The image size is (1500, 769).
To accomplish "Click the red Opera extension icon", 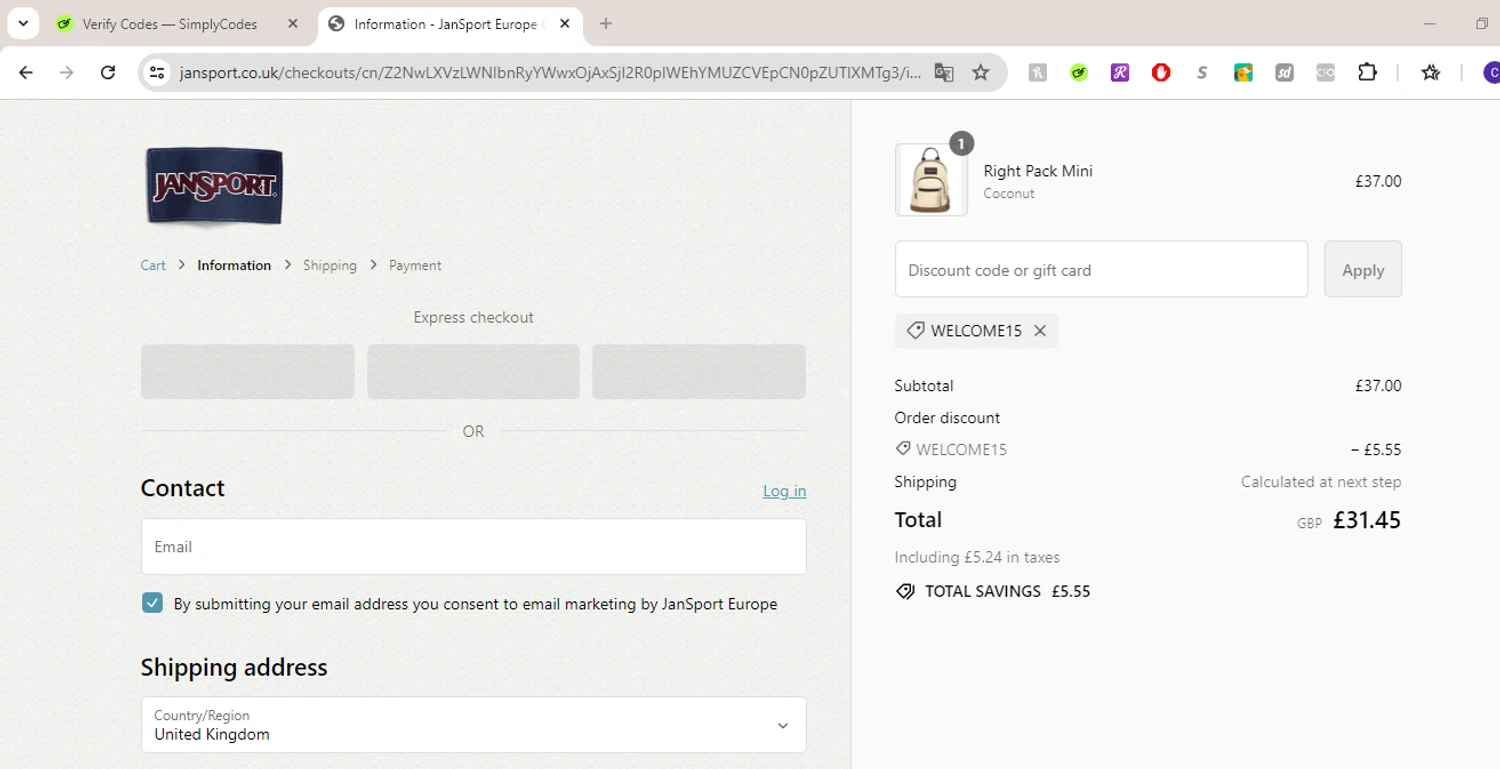I will (1161, 72).
